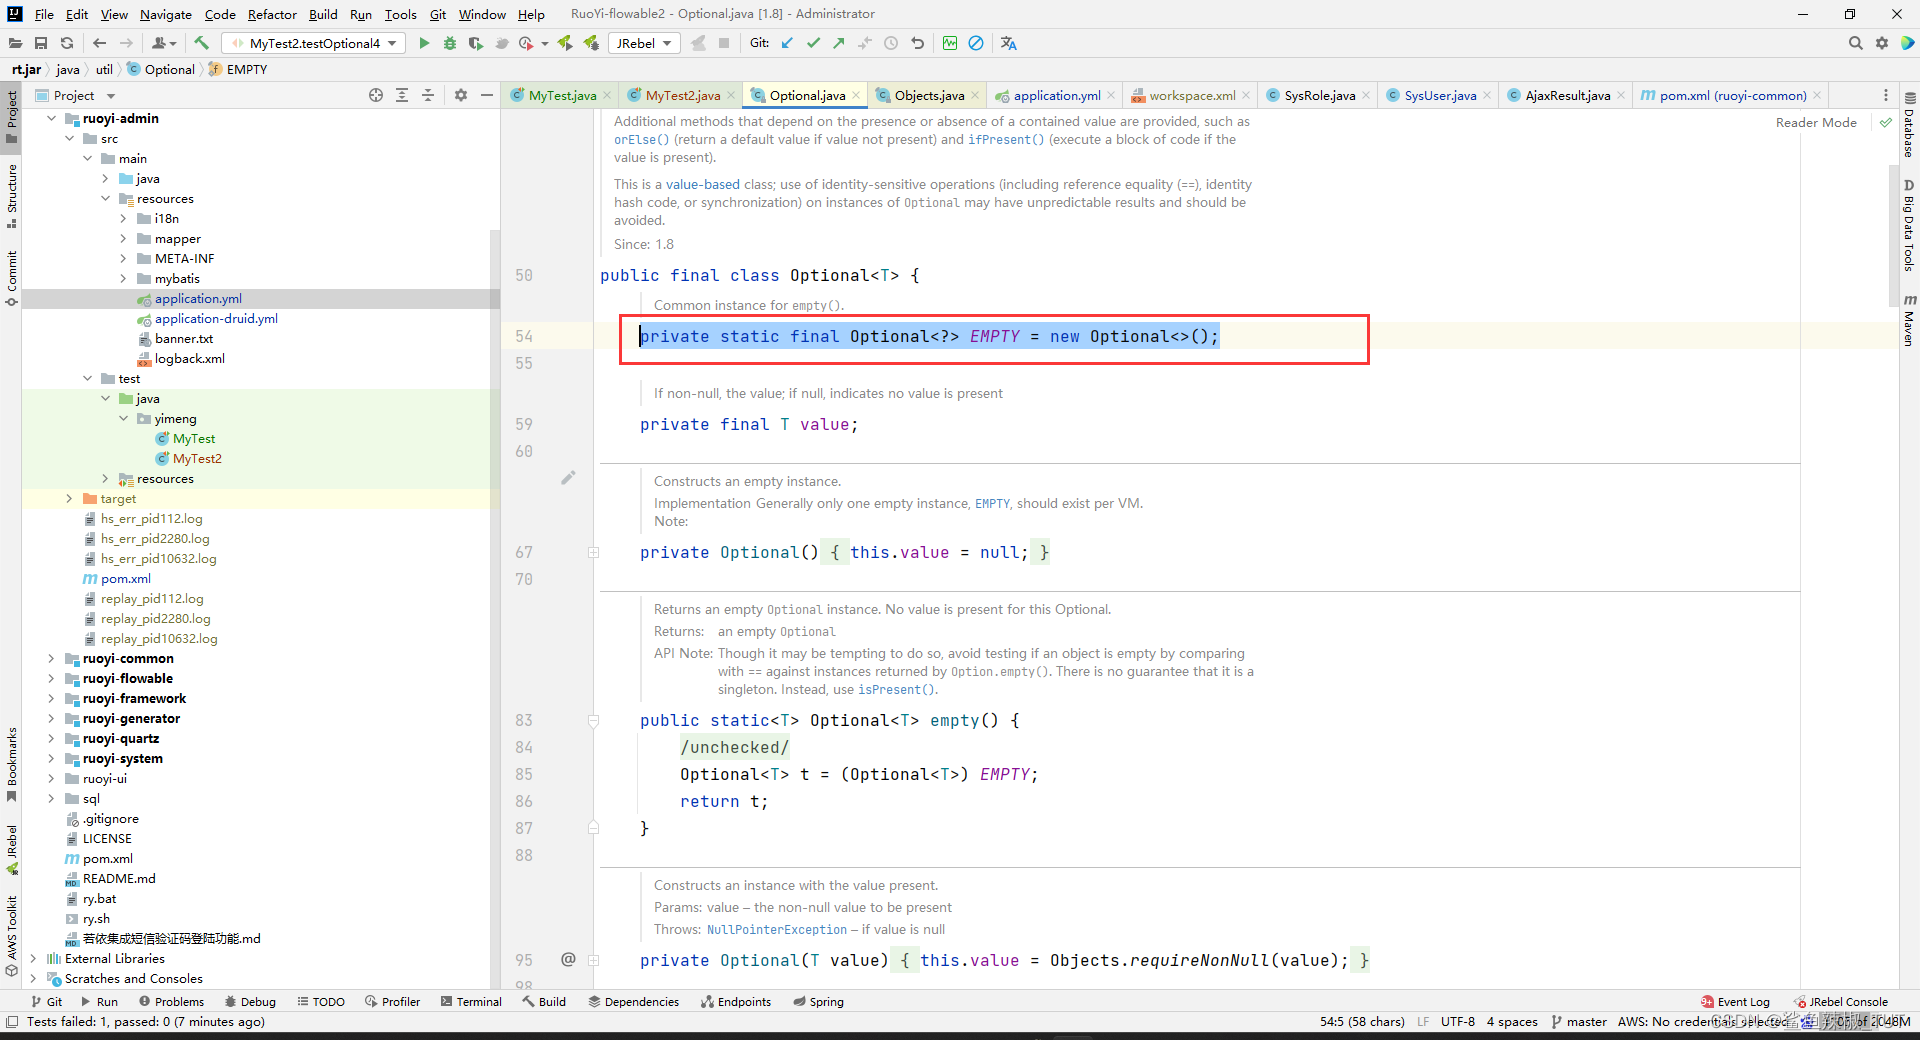The width and height of the screenshot is (1920, 1040).
Task: Click the isPresent() documentation link
Action: [x=896, y=689]
